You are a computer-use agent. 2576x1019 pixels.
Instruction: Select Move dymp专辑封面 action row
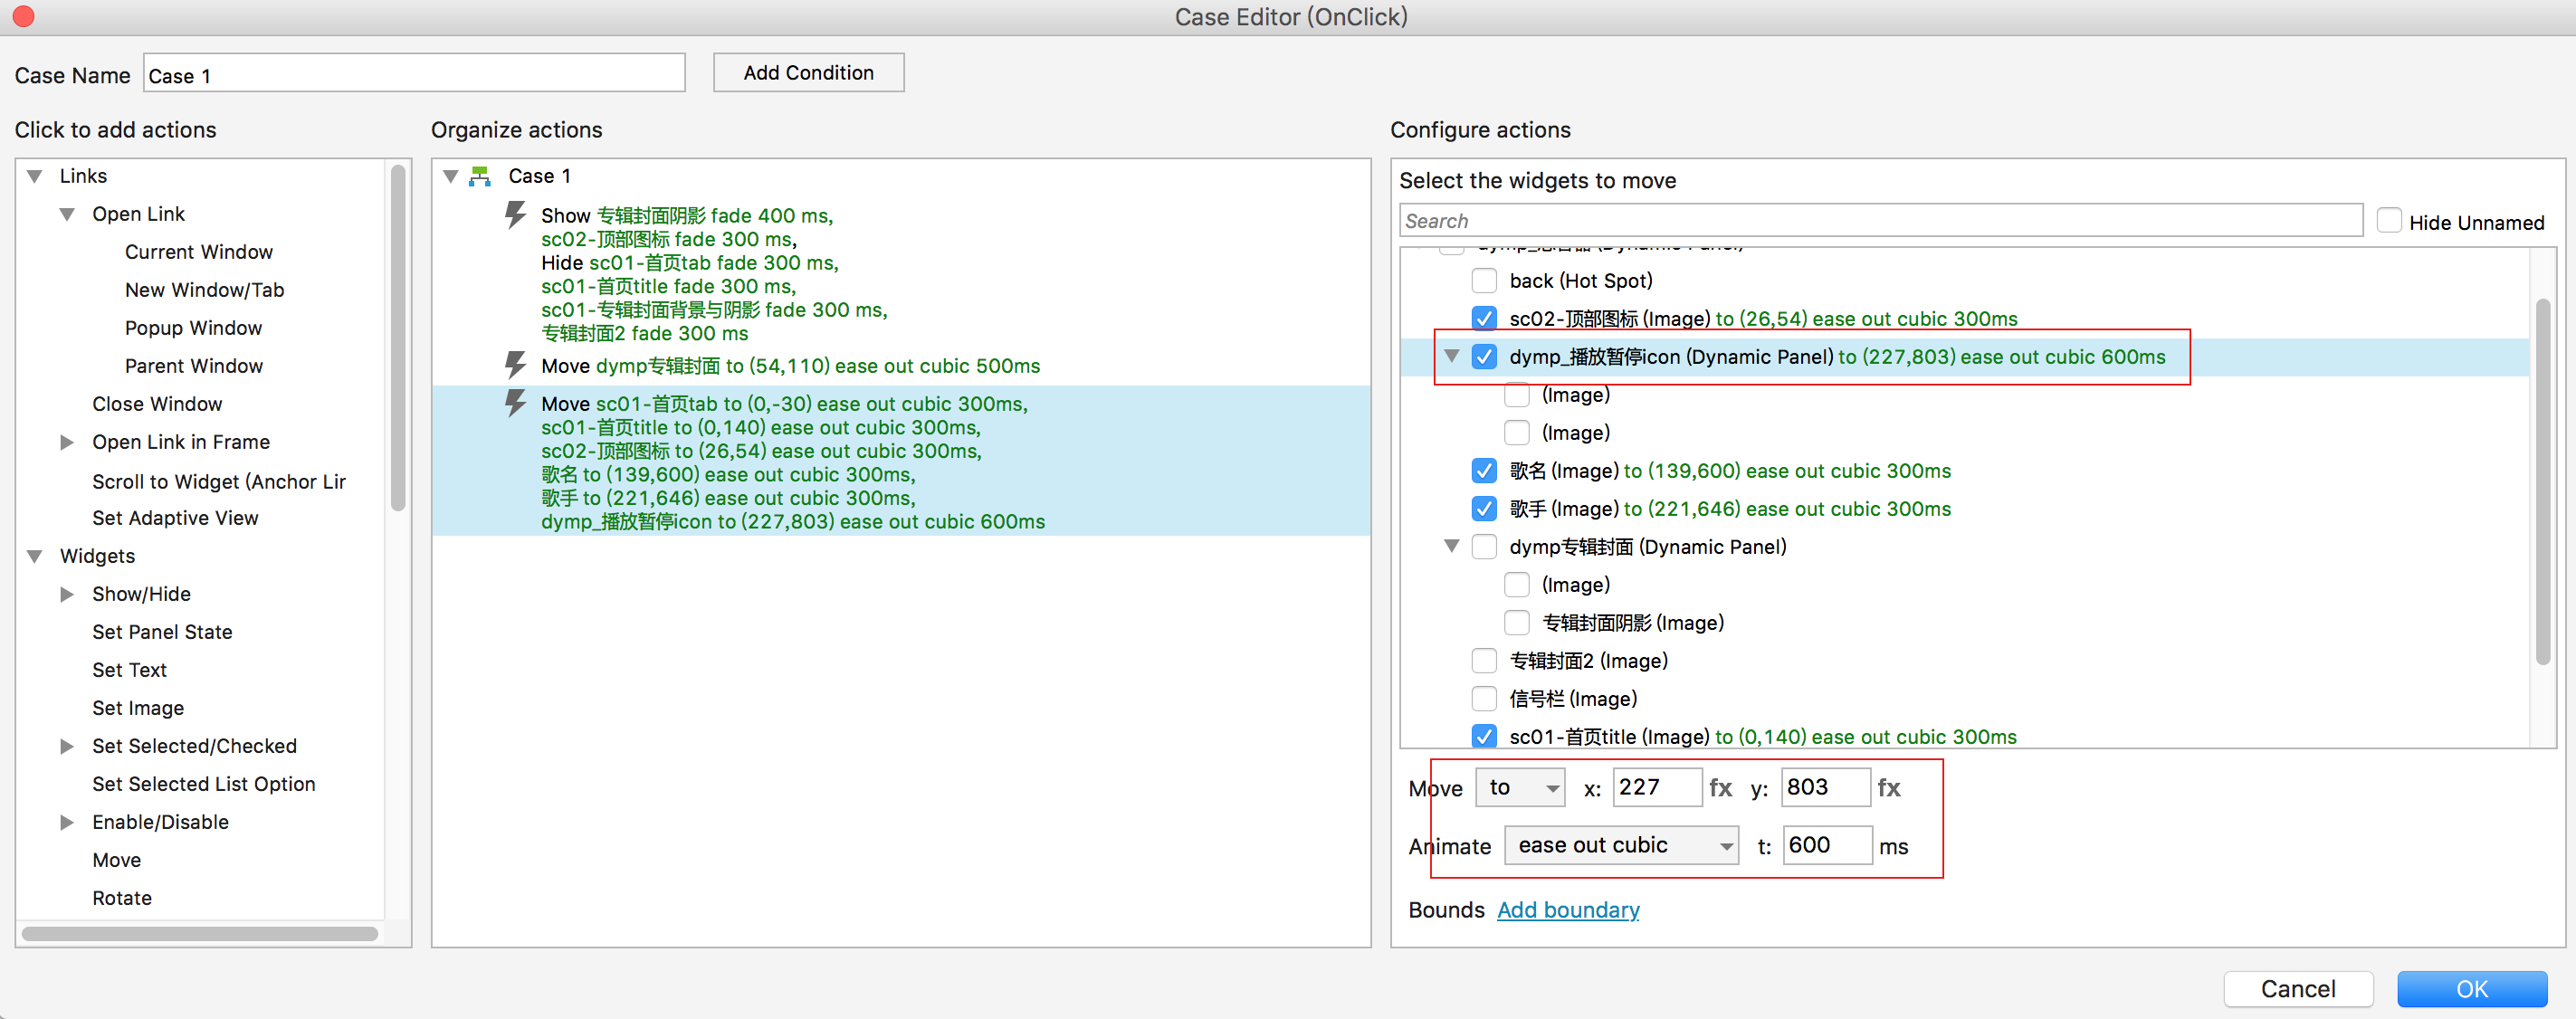point(901,366)
